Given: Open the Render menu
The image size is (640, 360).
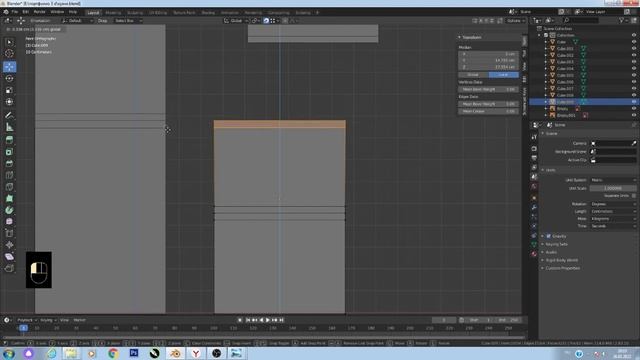Looking at the screenshot, I should (x=40, y=12).
